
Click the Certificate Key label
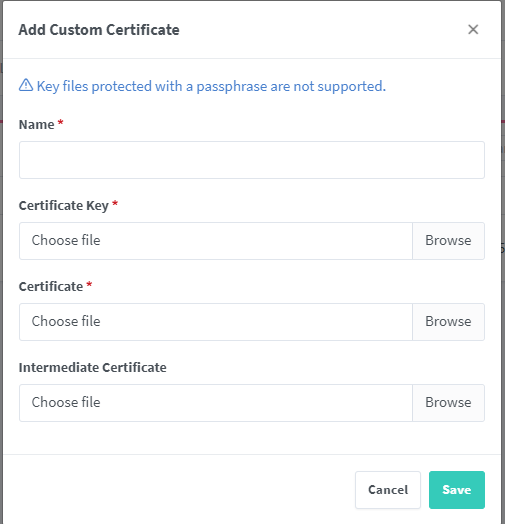(64, 206)
